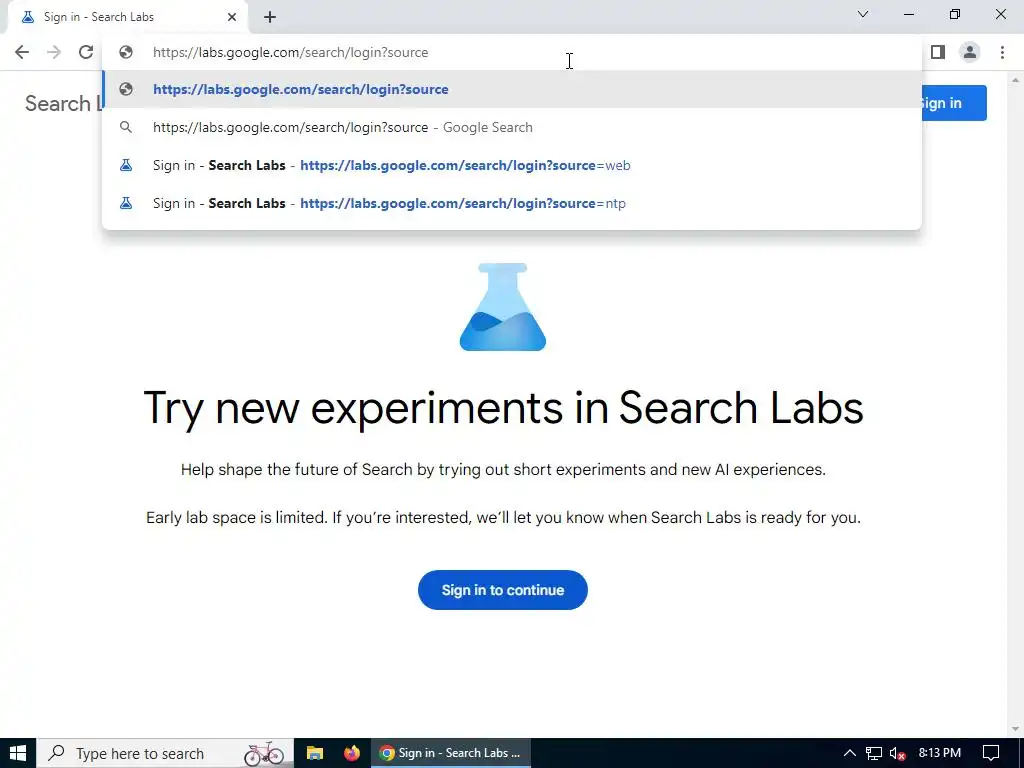Viewport: 1024px width, 768px height.
Task: Pick suggestion ending in source=ntp
Action: [512, 203]
